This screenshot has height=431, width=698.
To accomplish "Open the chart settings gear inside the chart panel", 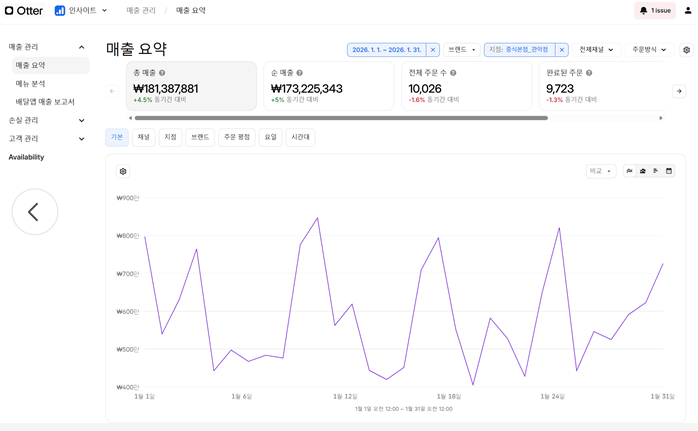I will (123, 171).
